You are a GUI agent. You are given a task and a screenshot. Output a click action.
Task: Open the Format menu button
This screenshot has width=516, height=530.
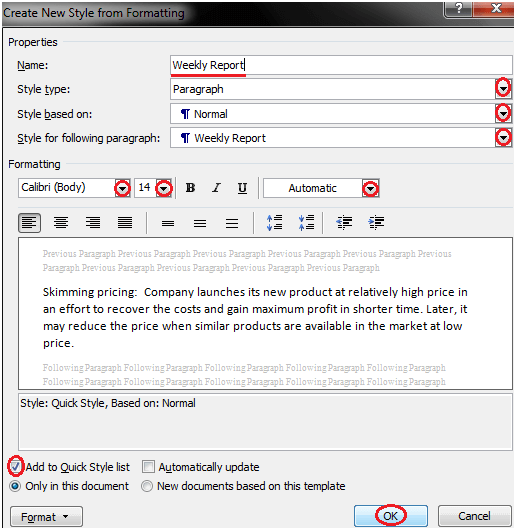[x=46, y=516]
